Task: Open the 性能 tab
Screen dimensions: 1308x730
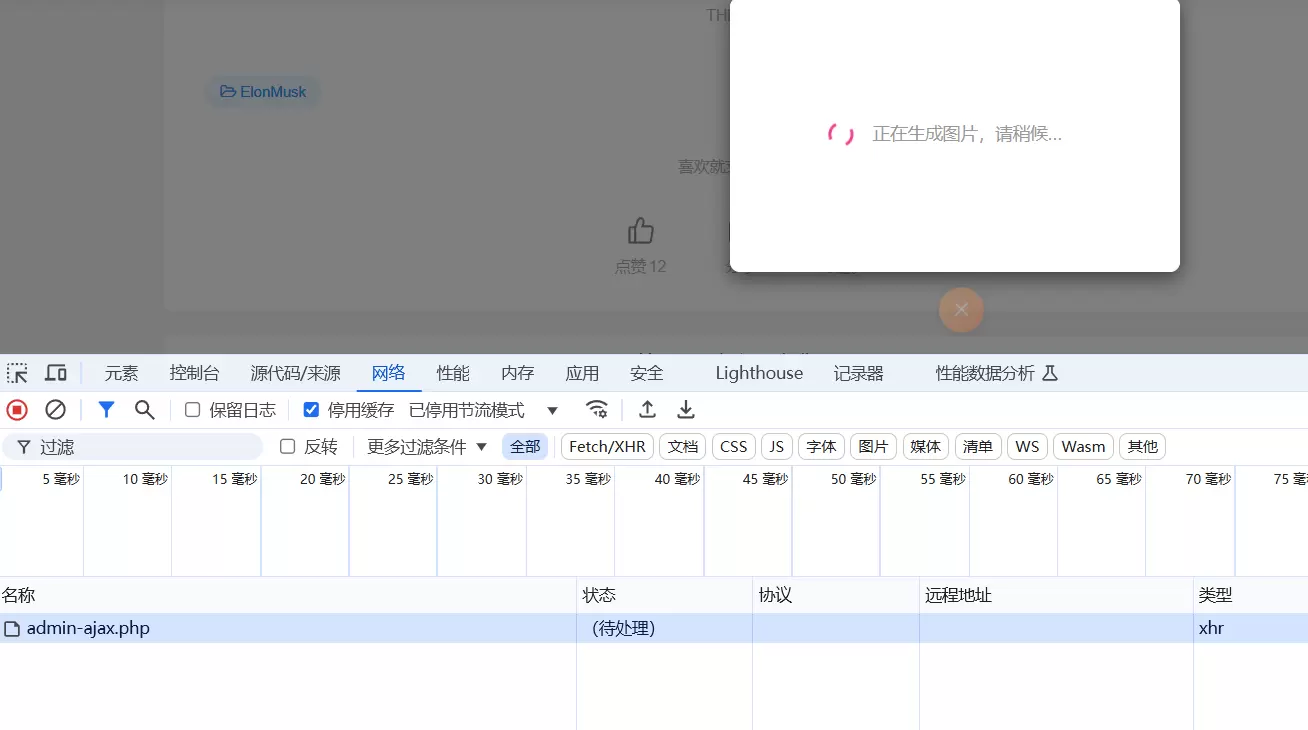Action: tap(453, 373)
